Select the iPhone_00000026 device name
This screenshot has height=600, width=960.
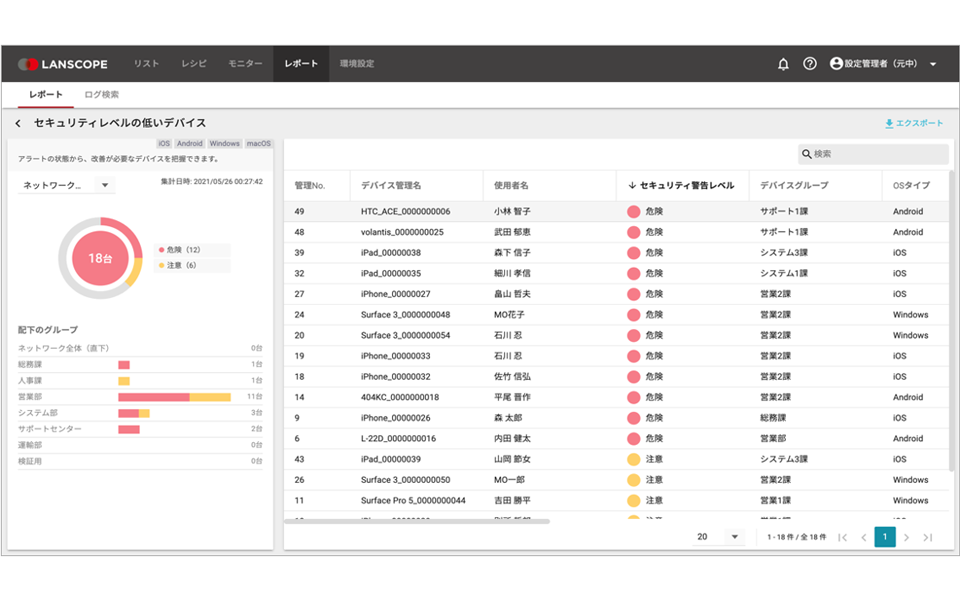tap(396, 418)
